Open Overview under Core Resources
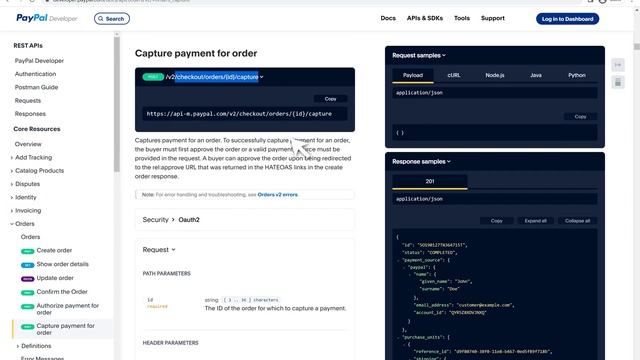 pyautogui.click(x=28, y=144)
